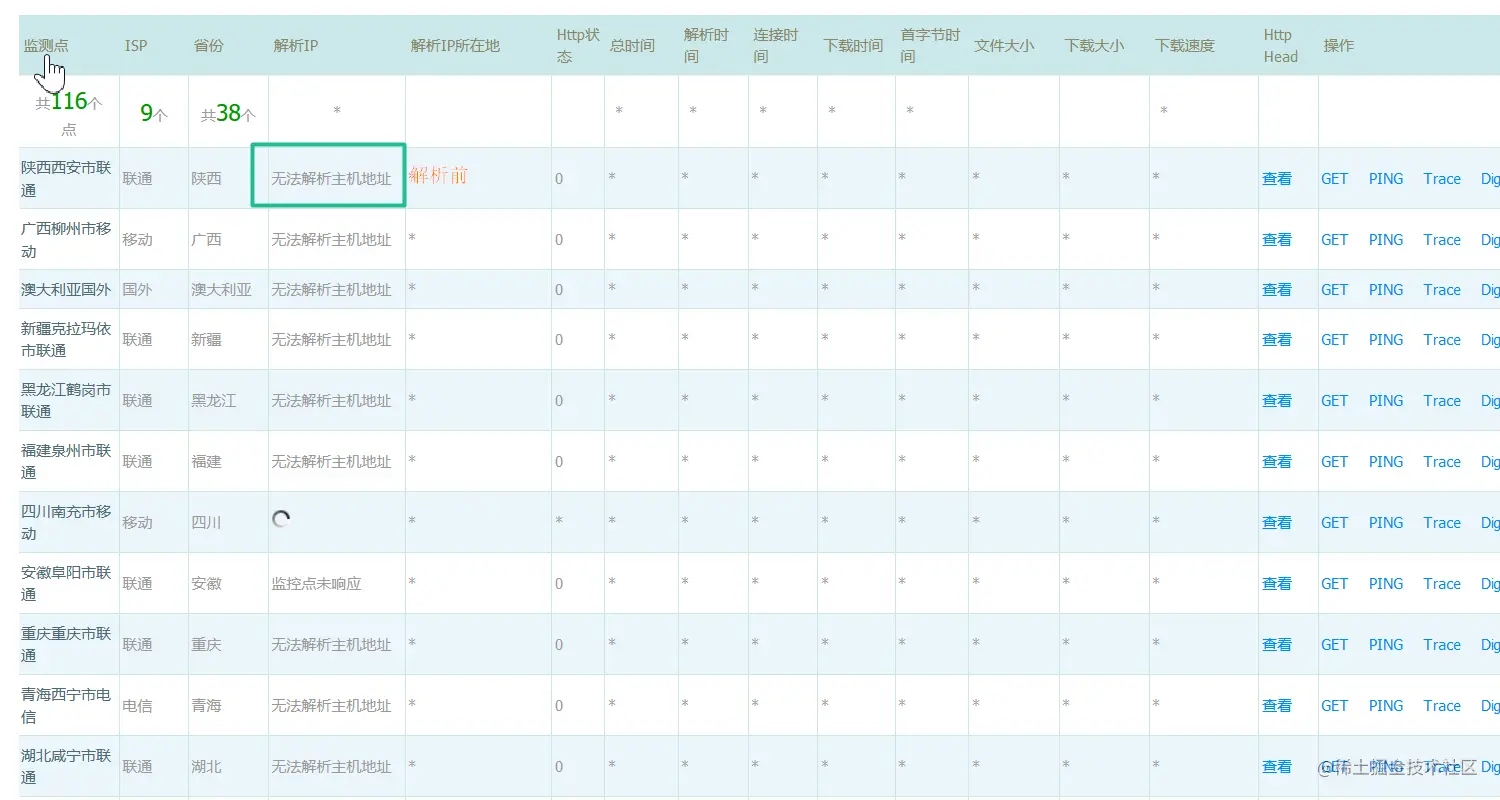Viewport: 1500px width, 800px height.
Task: Run PING for 广西柳州市移动 row
Action: (1386, 240)
